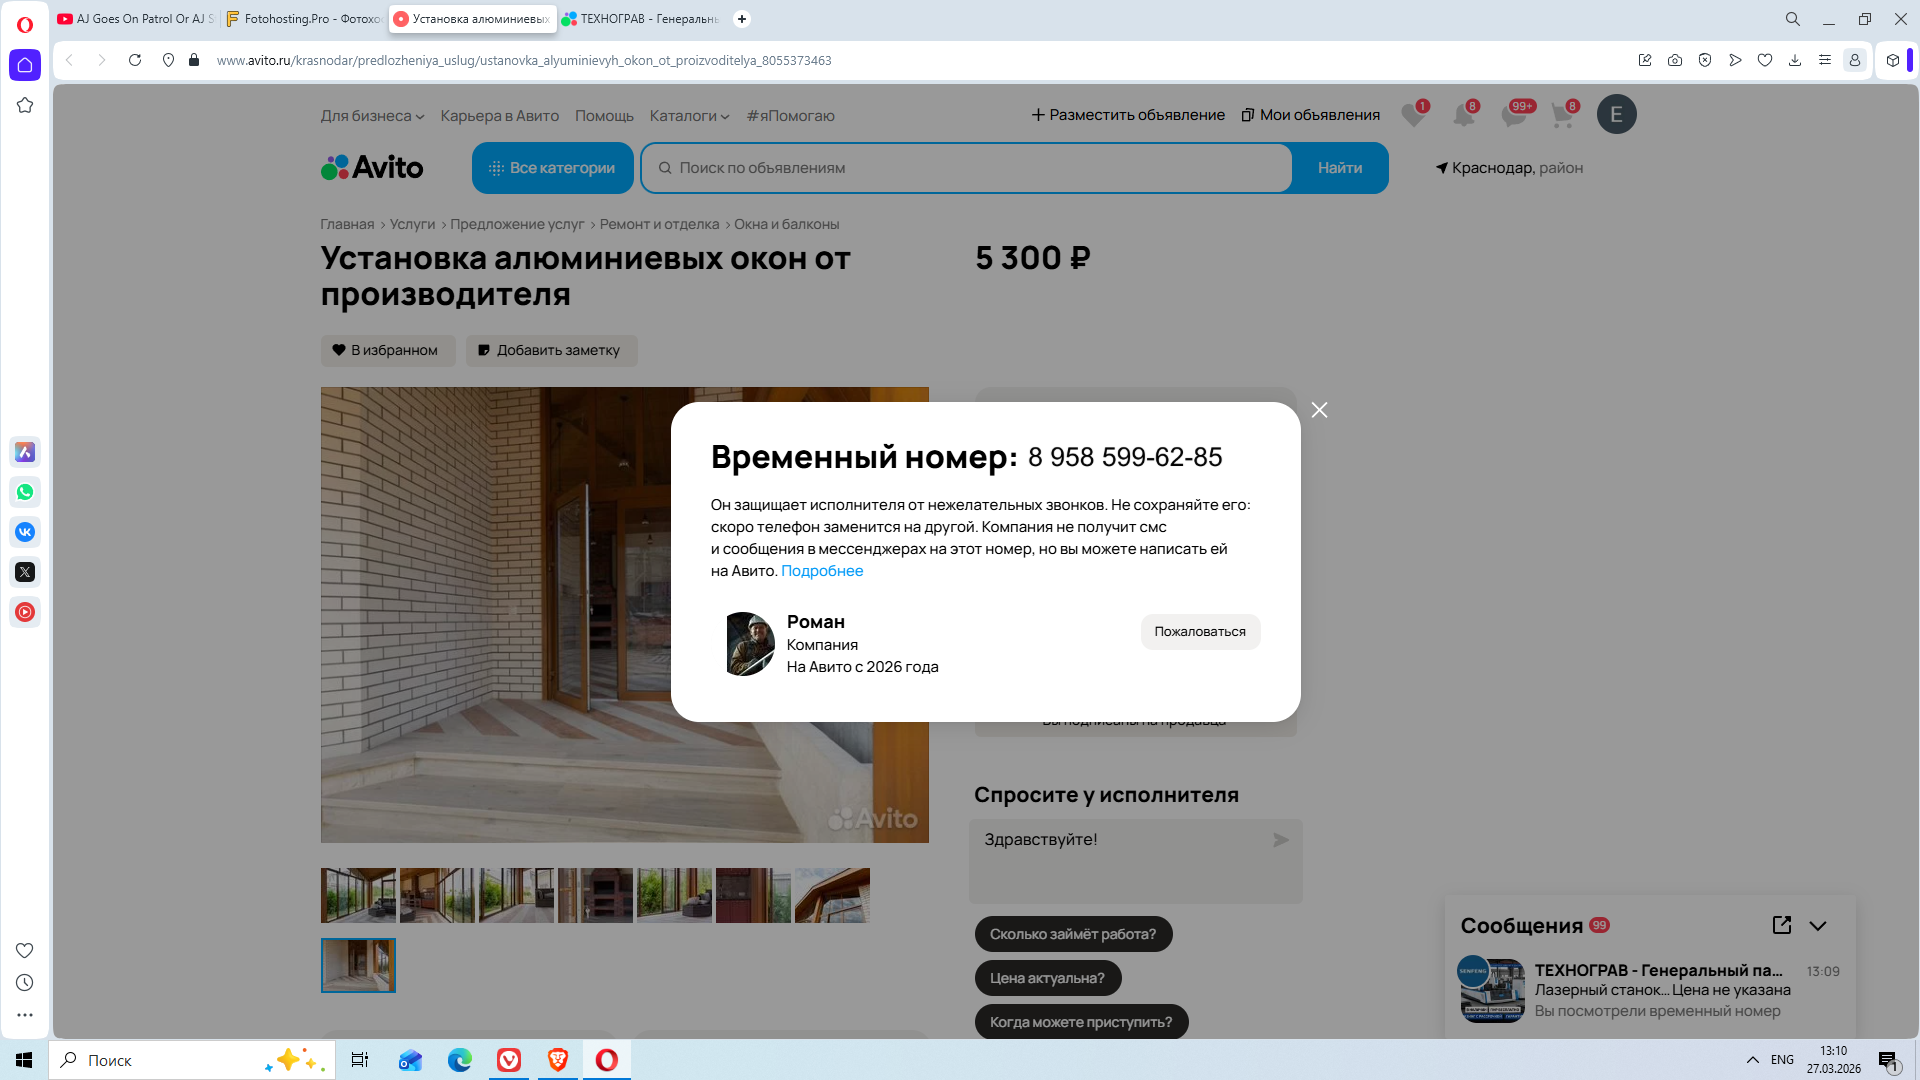Collapse the Сообщения panel chevron

tap(1818, 926)
